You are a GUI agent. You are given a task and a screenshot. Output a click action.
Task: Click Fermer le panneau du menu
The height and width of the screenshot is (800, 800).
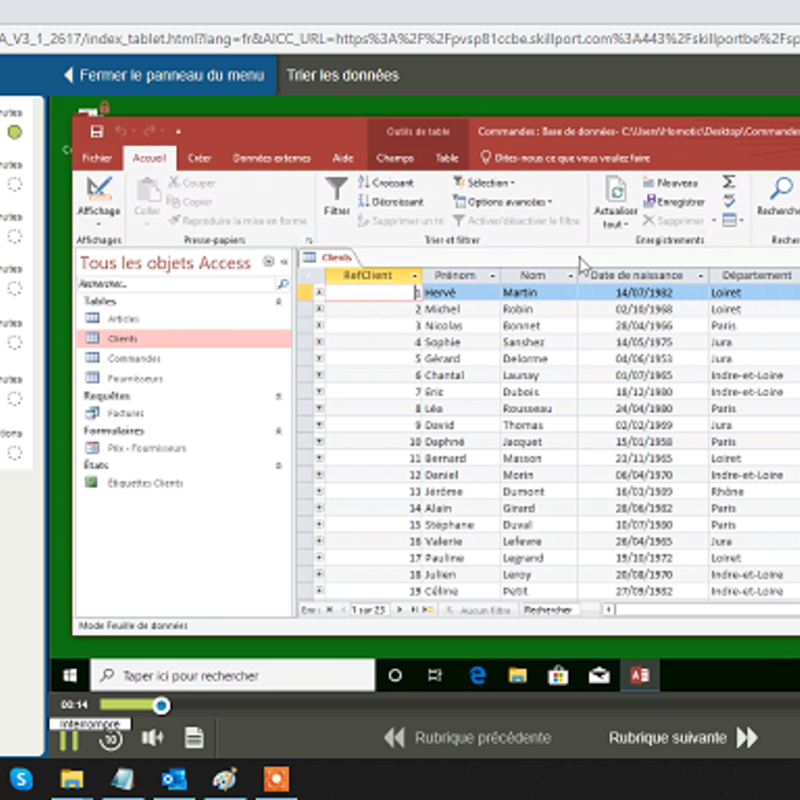(x=164, y=76)
